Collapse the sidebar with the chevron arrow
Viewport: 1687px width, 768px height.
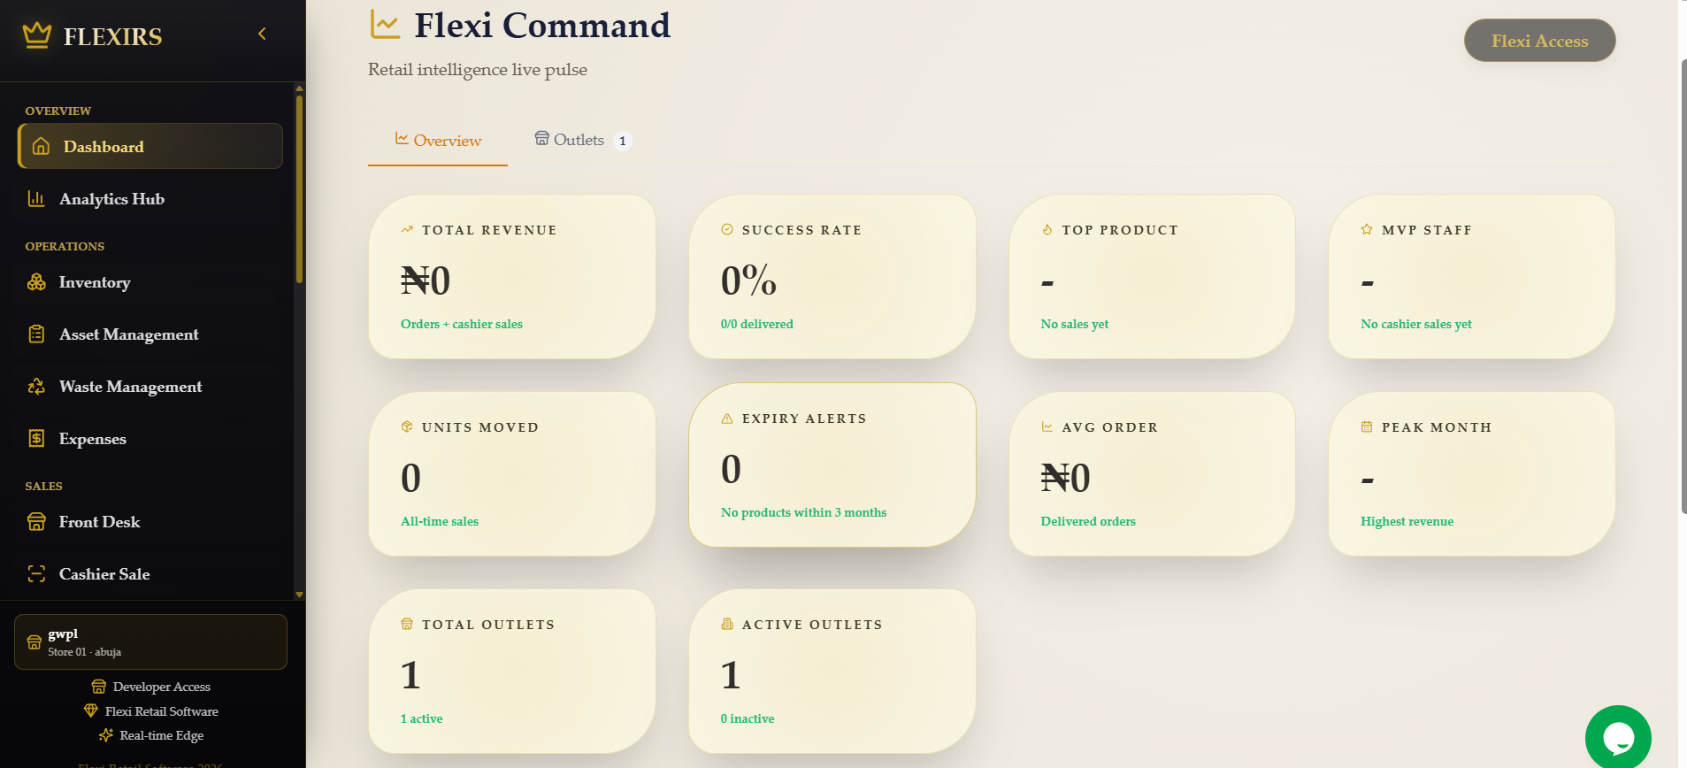pos(262,34)
